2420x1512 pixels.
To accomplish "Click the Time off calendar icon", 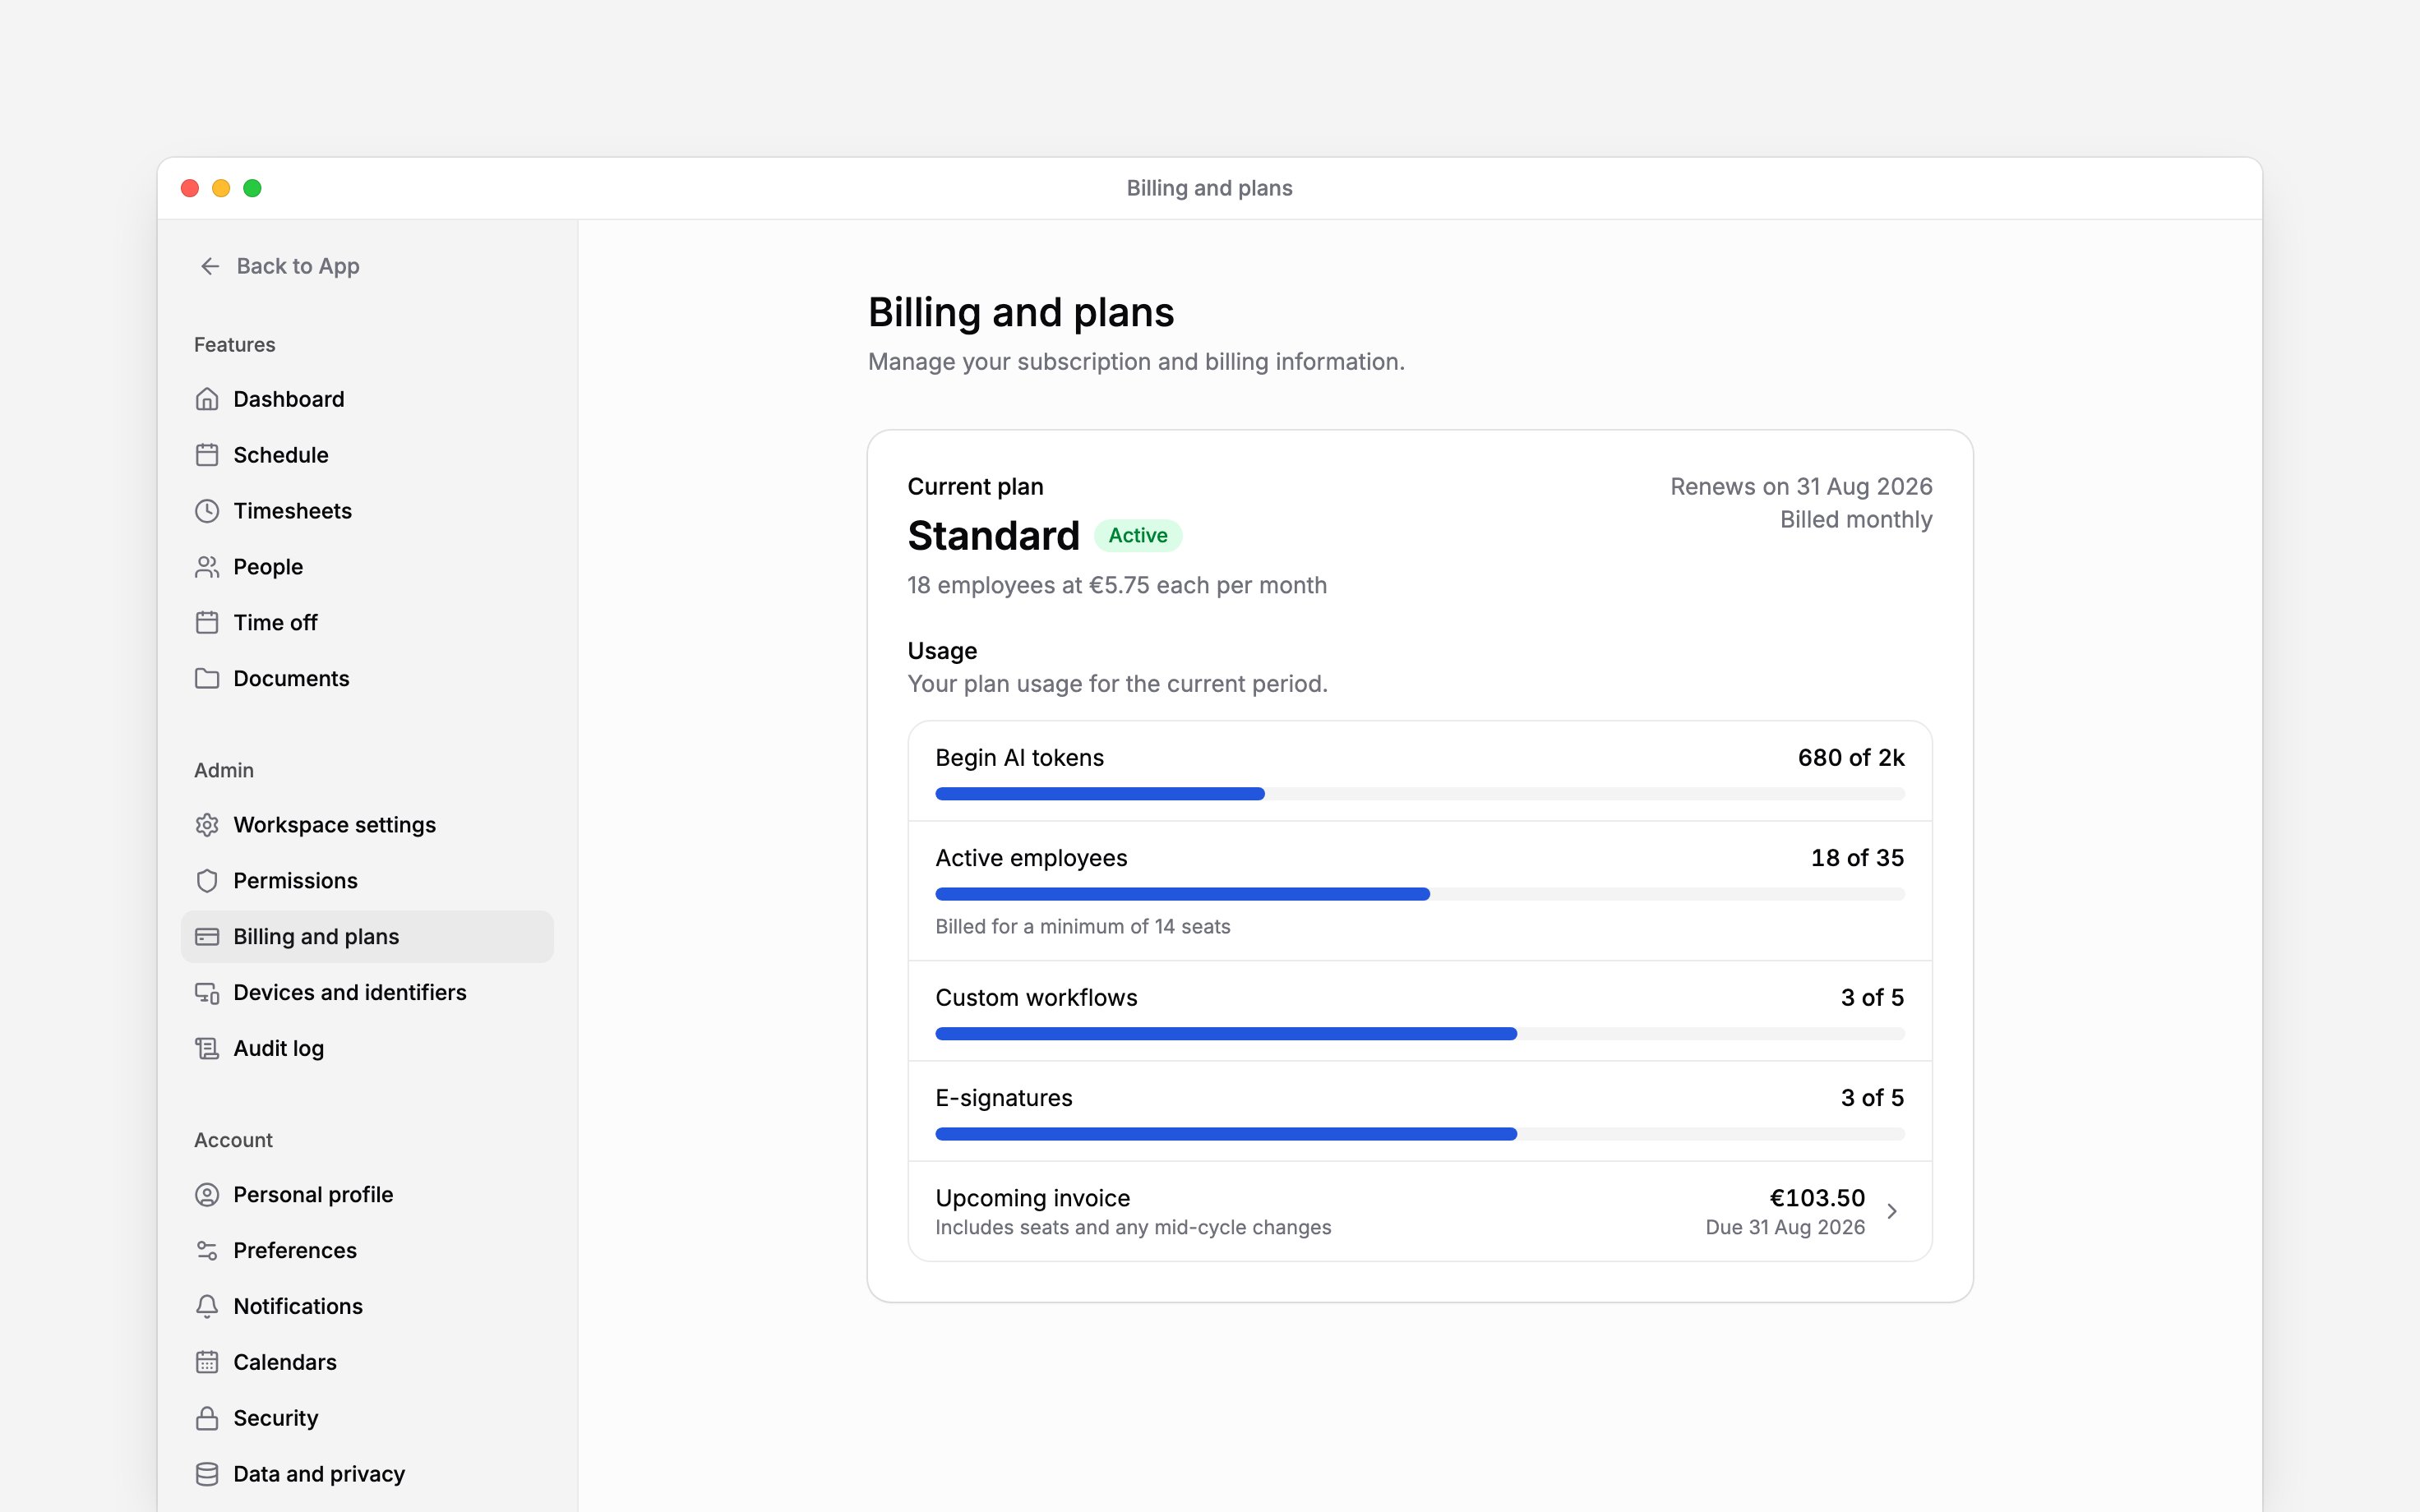I will [x=207, y=623].
